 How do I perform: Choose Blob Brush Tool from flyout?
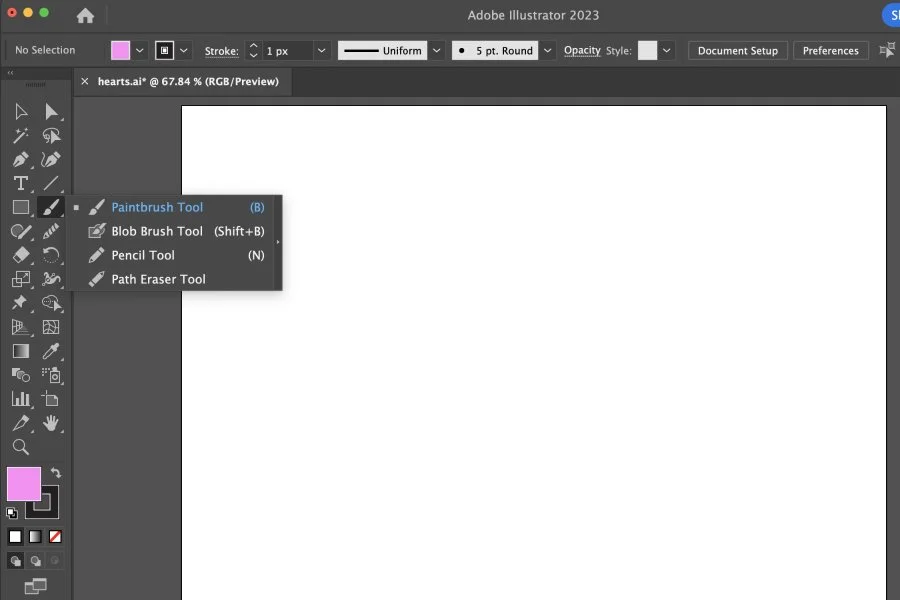click(x=170, y=231)
